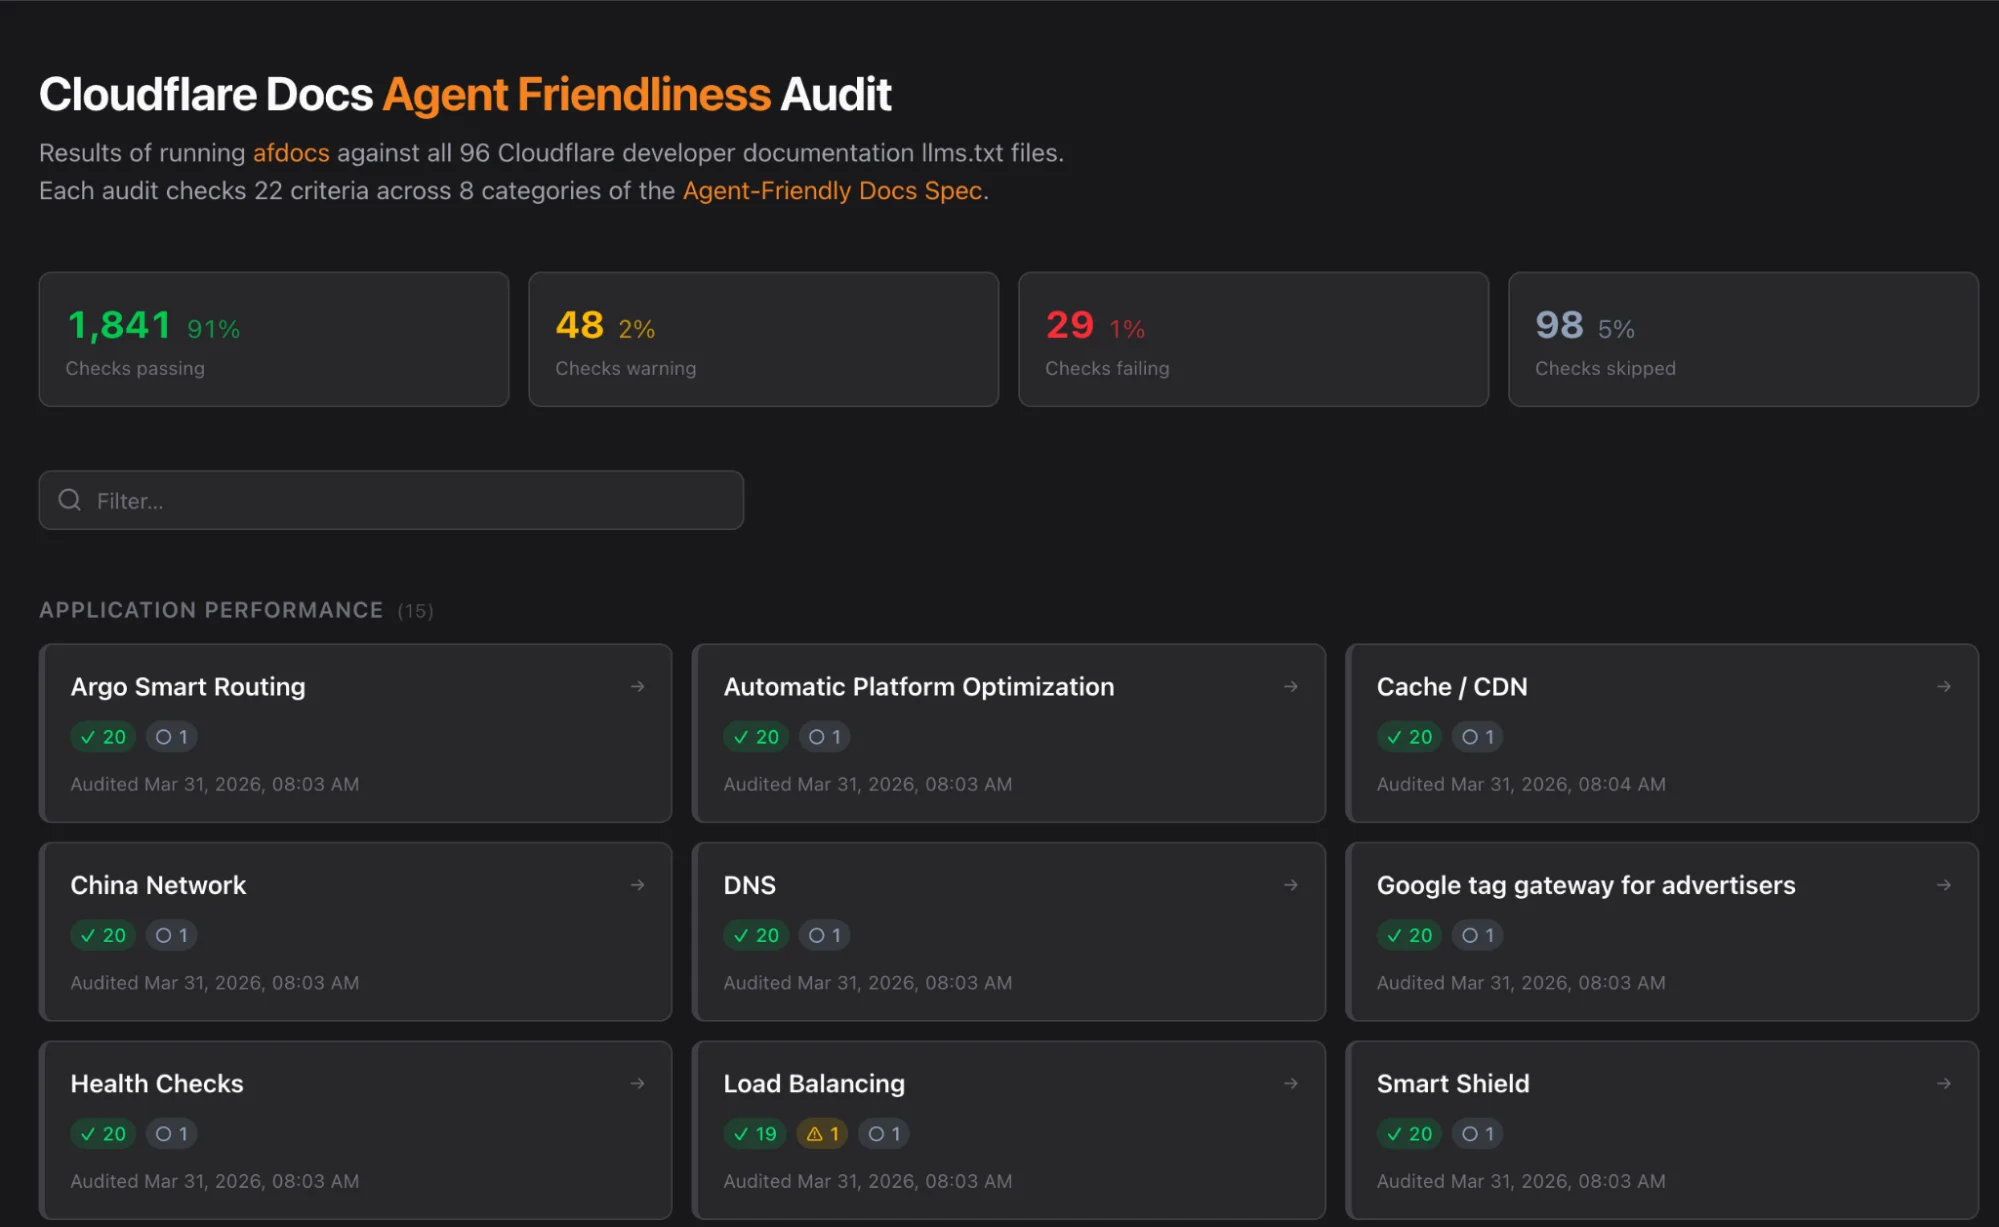Click arrow icon on Load Balancing card
The width and height of the screenshot is (1999, 1227).
[x=1291, y=1084]
